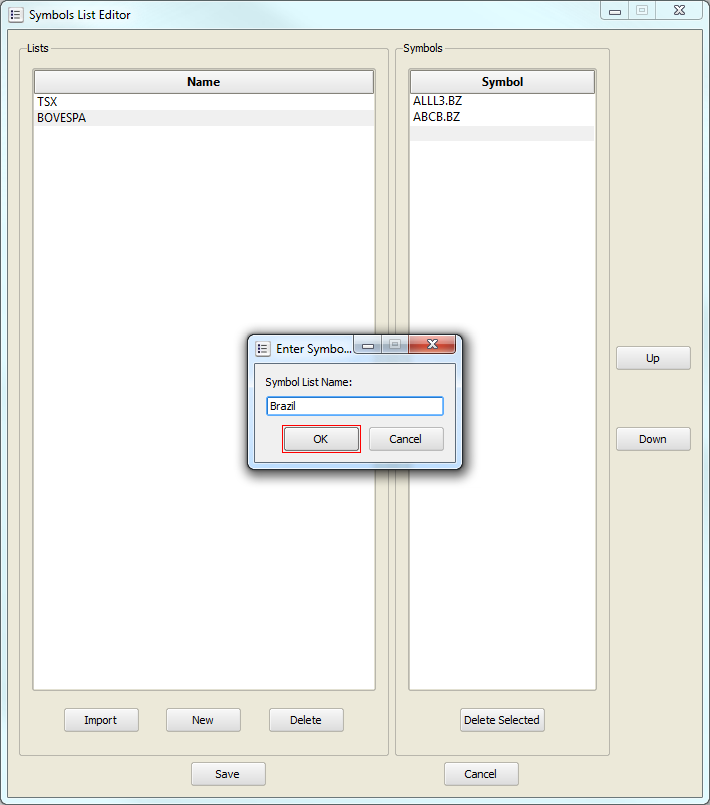Click OK in the Enter Symbol dialog
This screenshot has width=710, height=805.
(320, 439)
